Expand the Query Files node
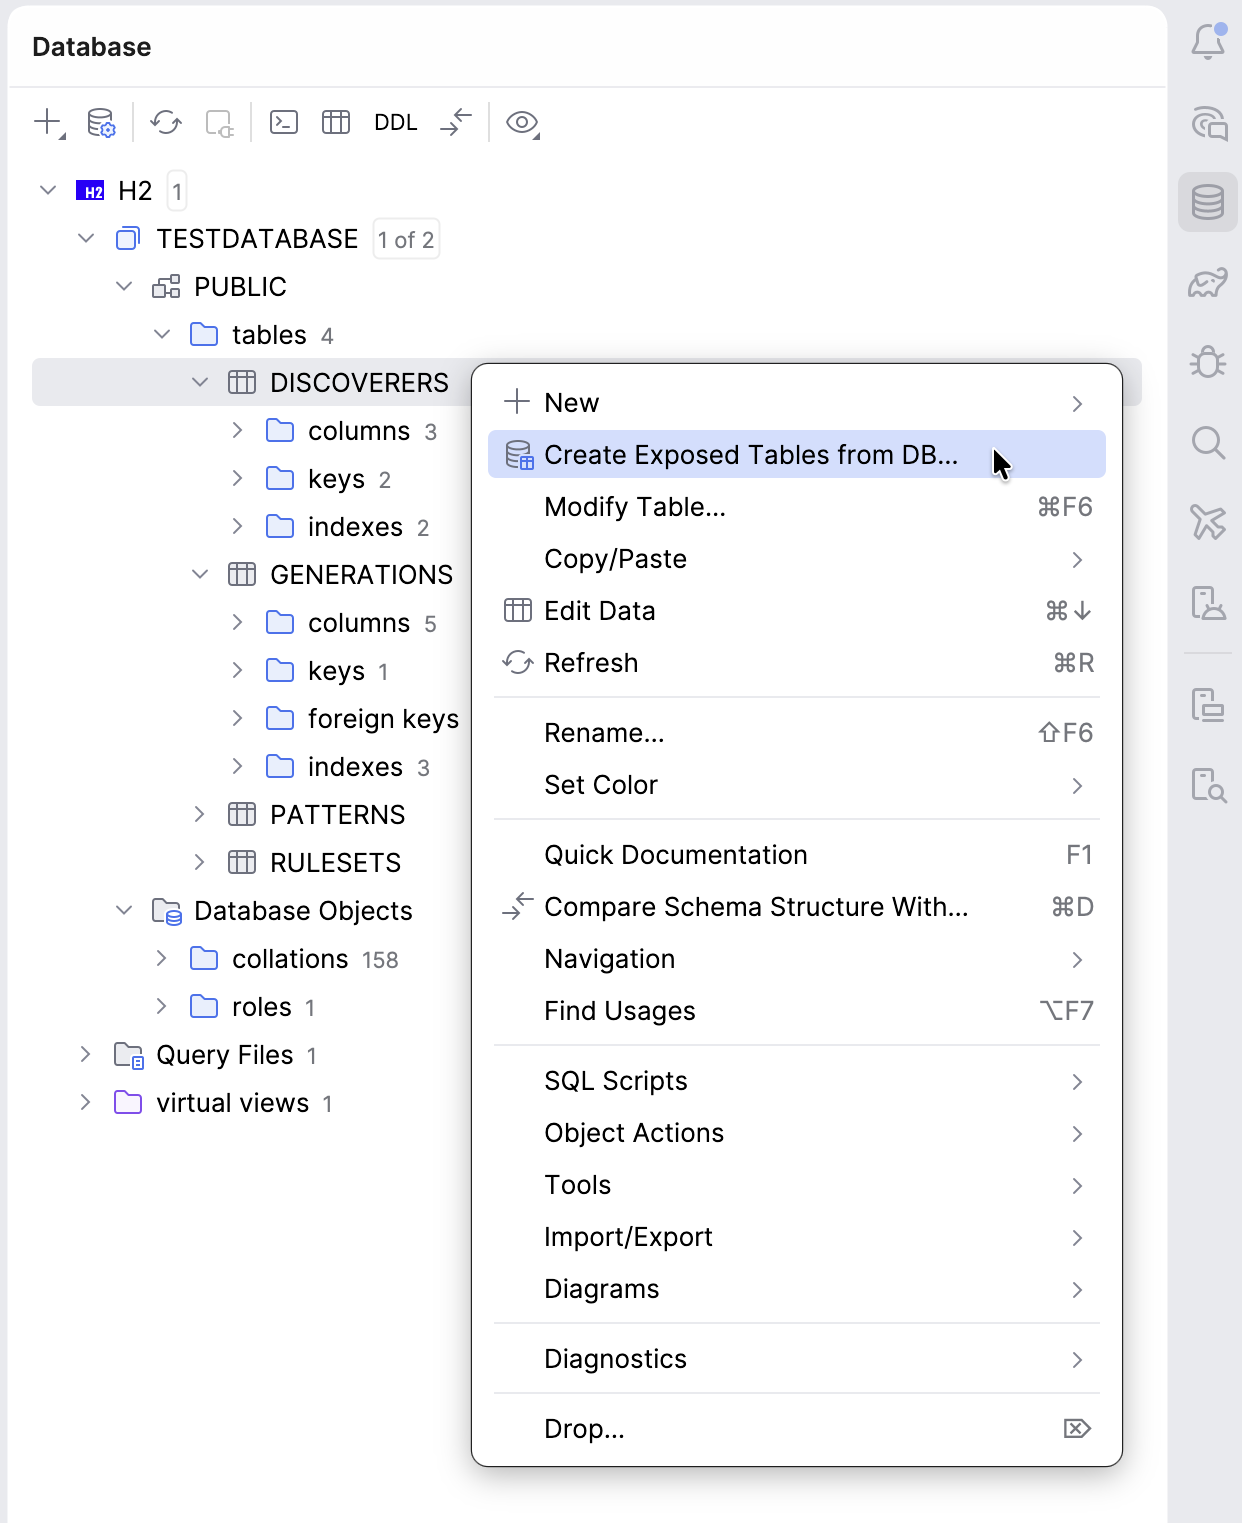This screenshot has width=1242, height=1523. 86,1054
